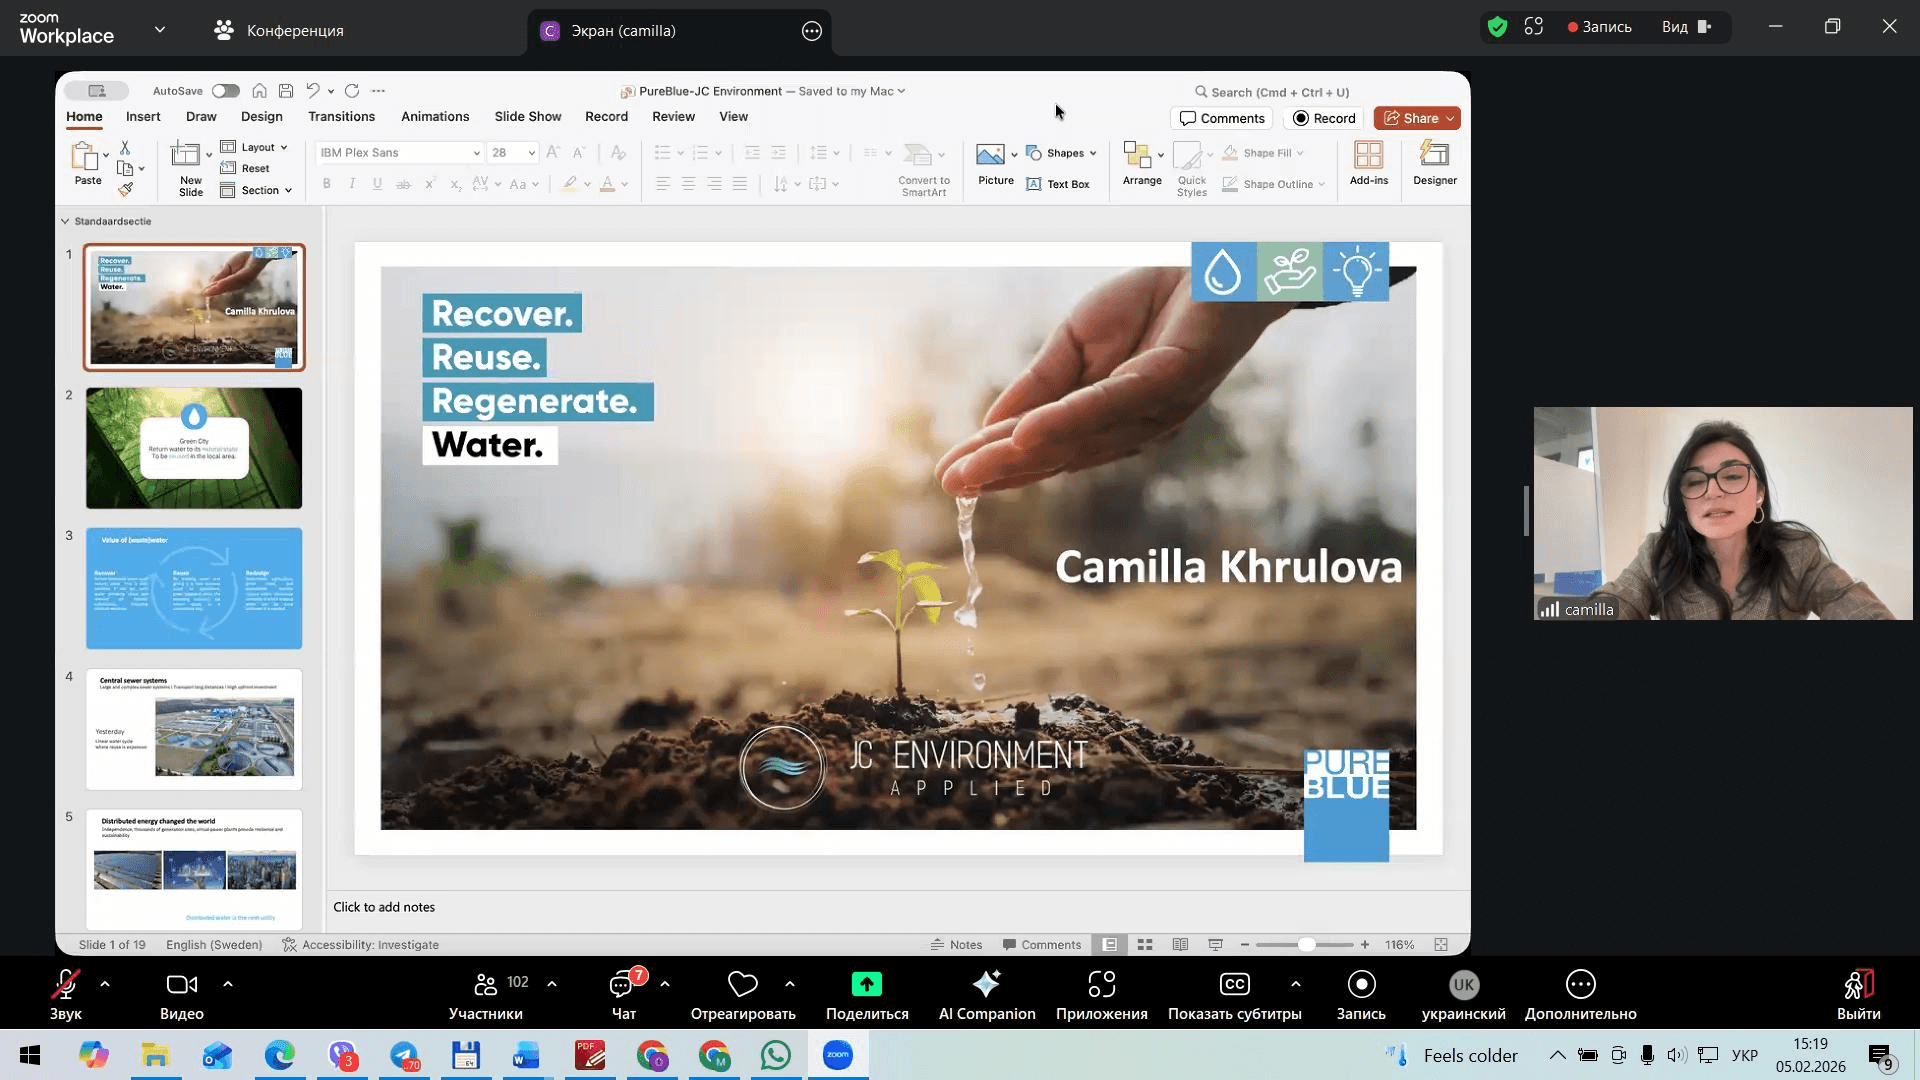
Task: Open Участники participants list
Action: (486, 985)
